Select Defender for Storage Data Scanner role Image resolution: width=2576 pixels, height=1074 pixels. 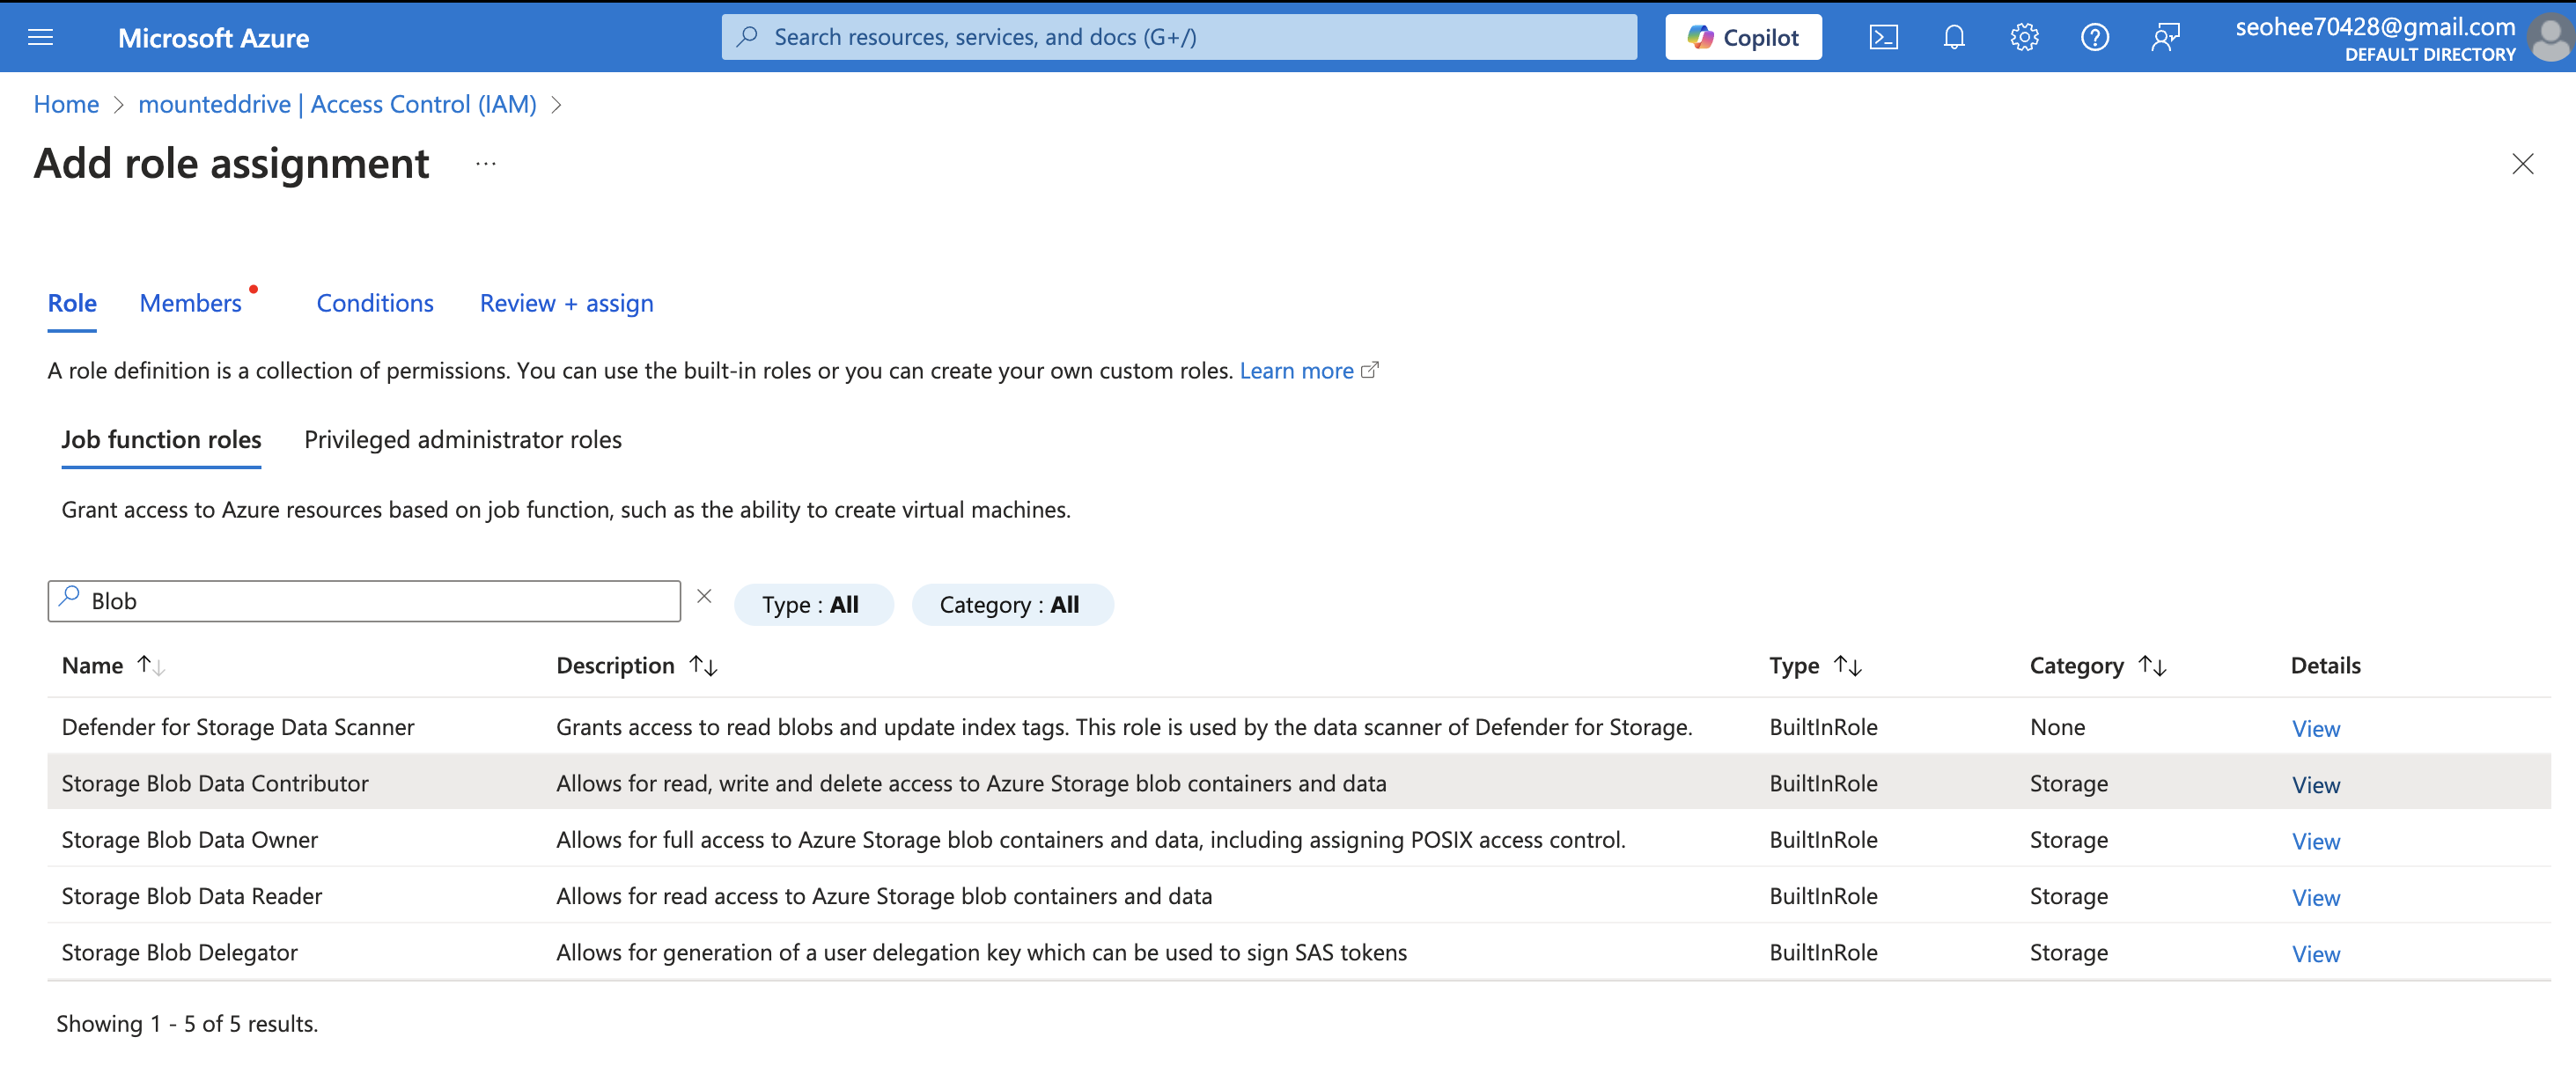(238, 727)
